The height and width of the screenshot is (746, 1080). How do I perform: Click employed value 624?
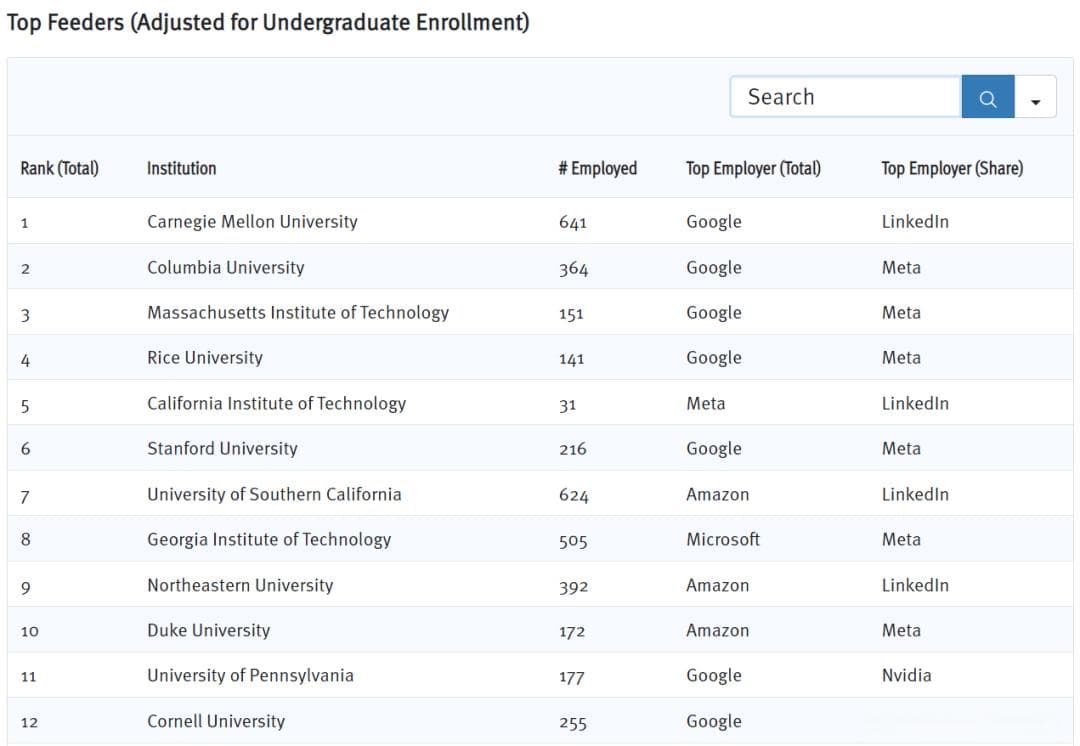coord(573,495)
